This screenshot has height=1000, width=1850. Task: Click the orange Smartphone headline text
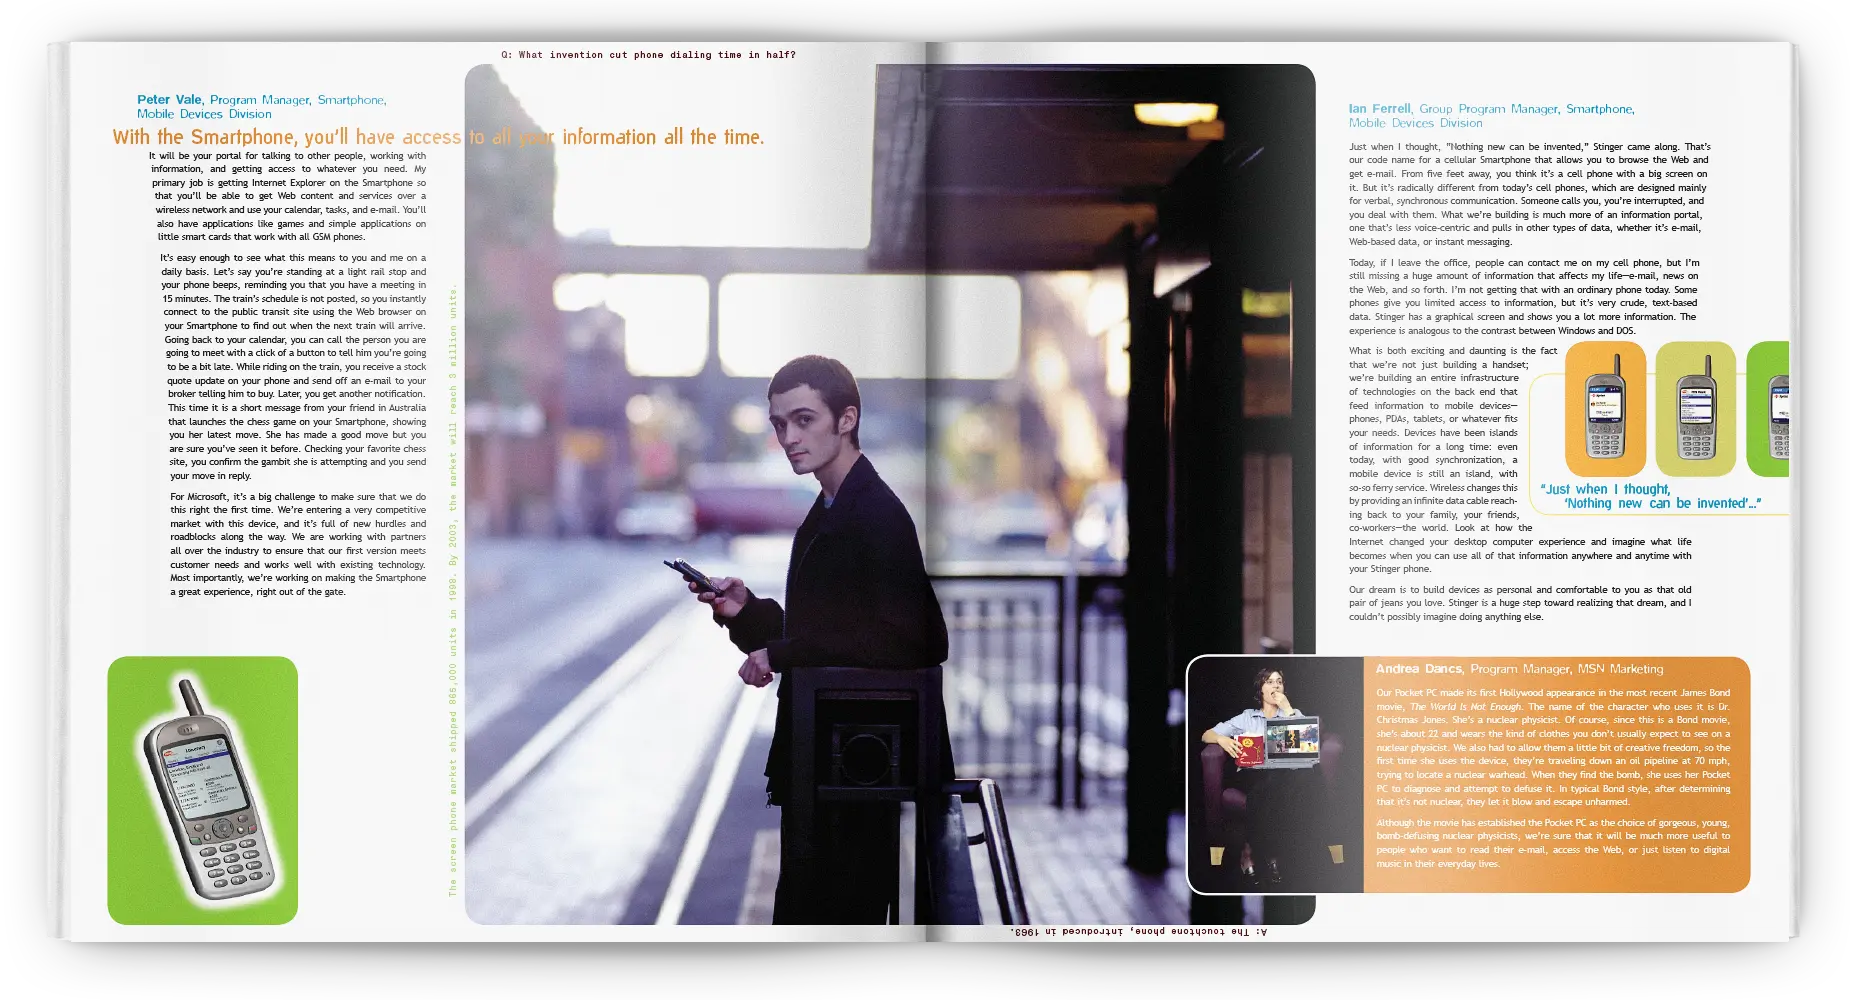click(x=438, y=137)
